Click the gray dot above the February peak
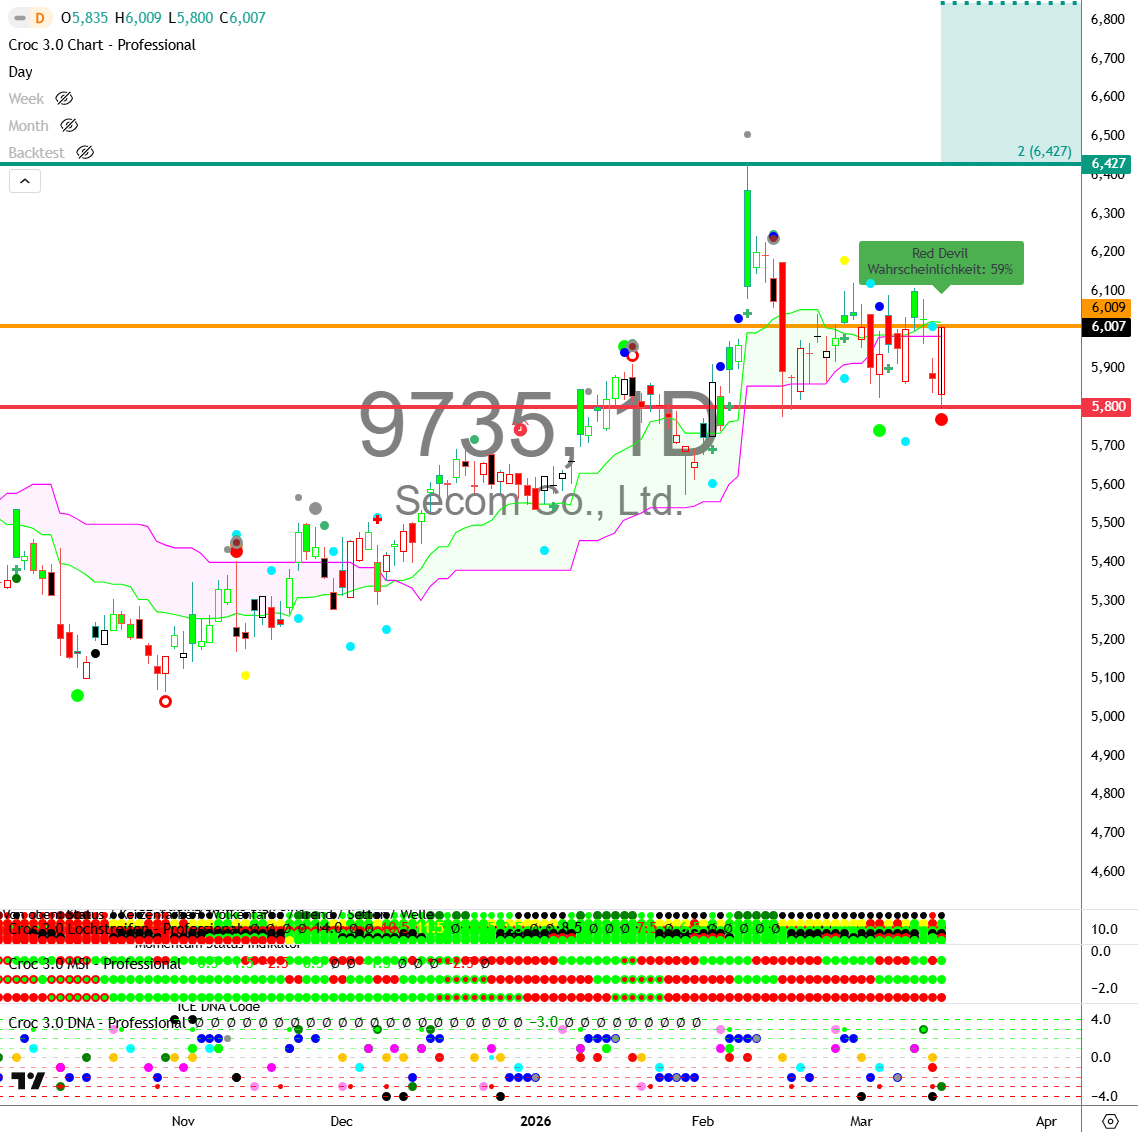 (x=747, y=134)
